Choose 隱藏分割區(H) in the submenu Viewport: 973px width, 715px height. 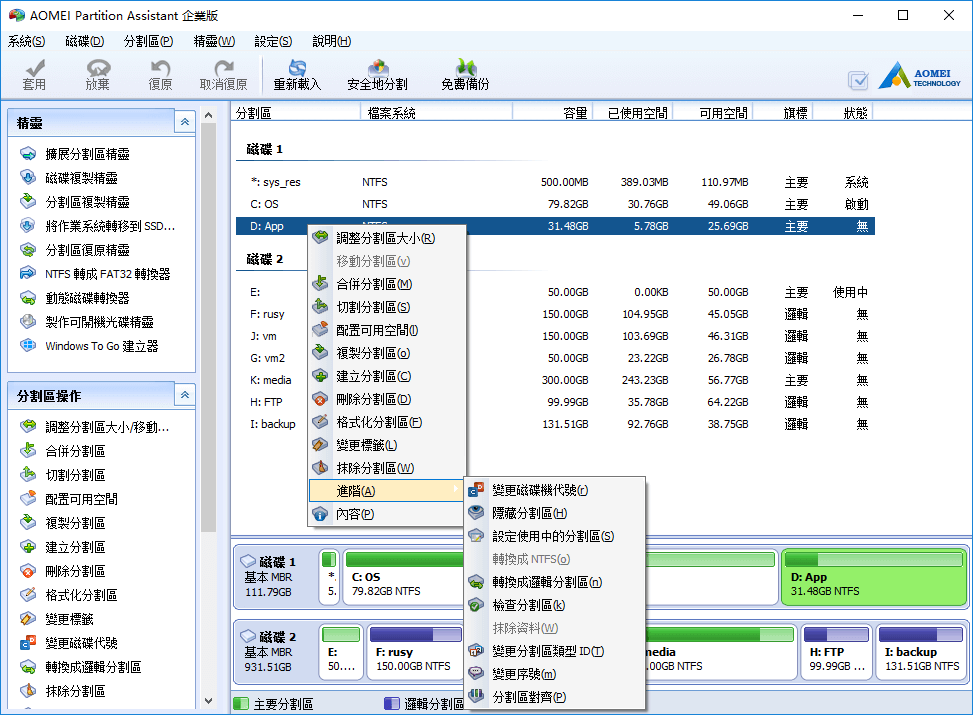(555, 513)
